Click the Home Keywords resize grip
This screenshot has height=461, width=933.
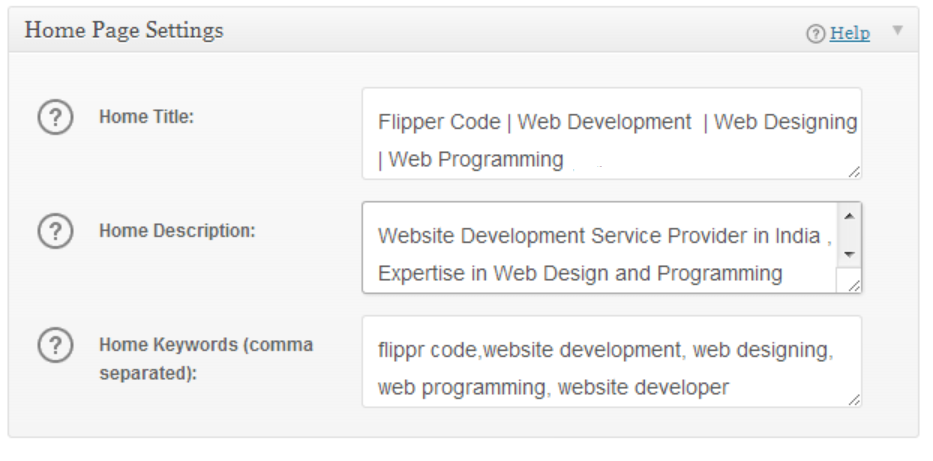854,400
